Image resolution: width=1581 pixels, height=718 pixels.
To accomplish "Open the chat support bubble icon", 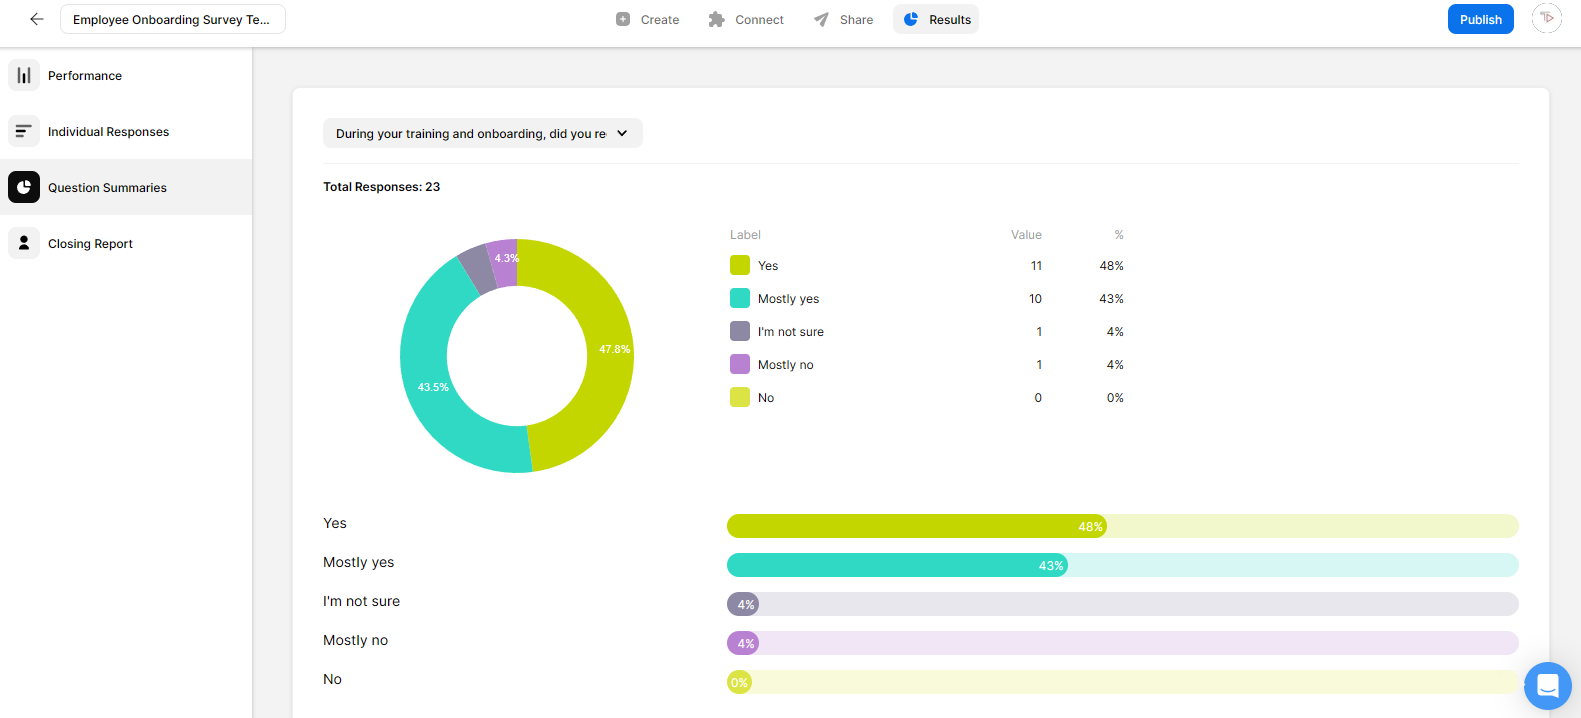I will tap(1547, 686).
